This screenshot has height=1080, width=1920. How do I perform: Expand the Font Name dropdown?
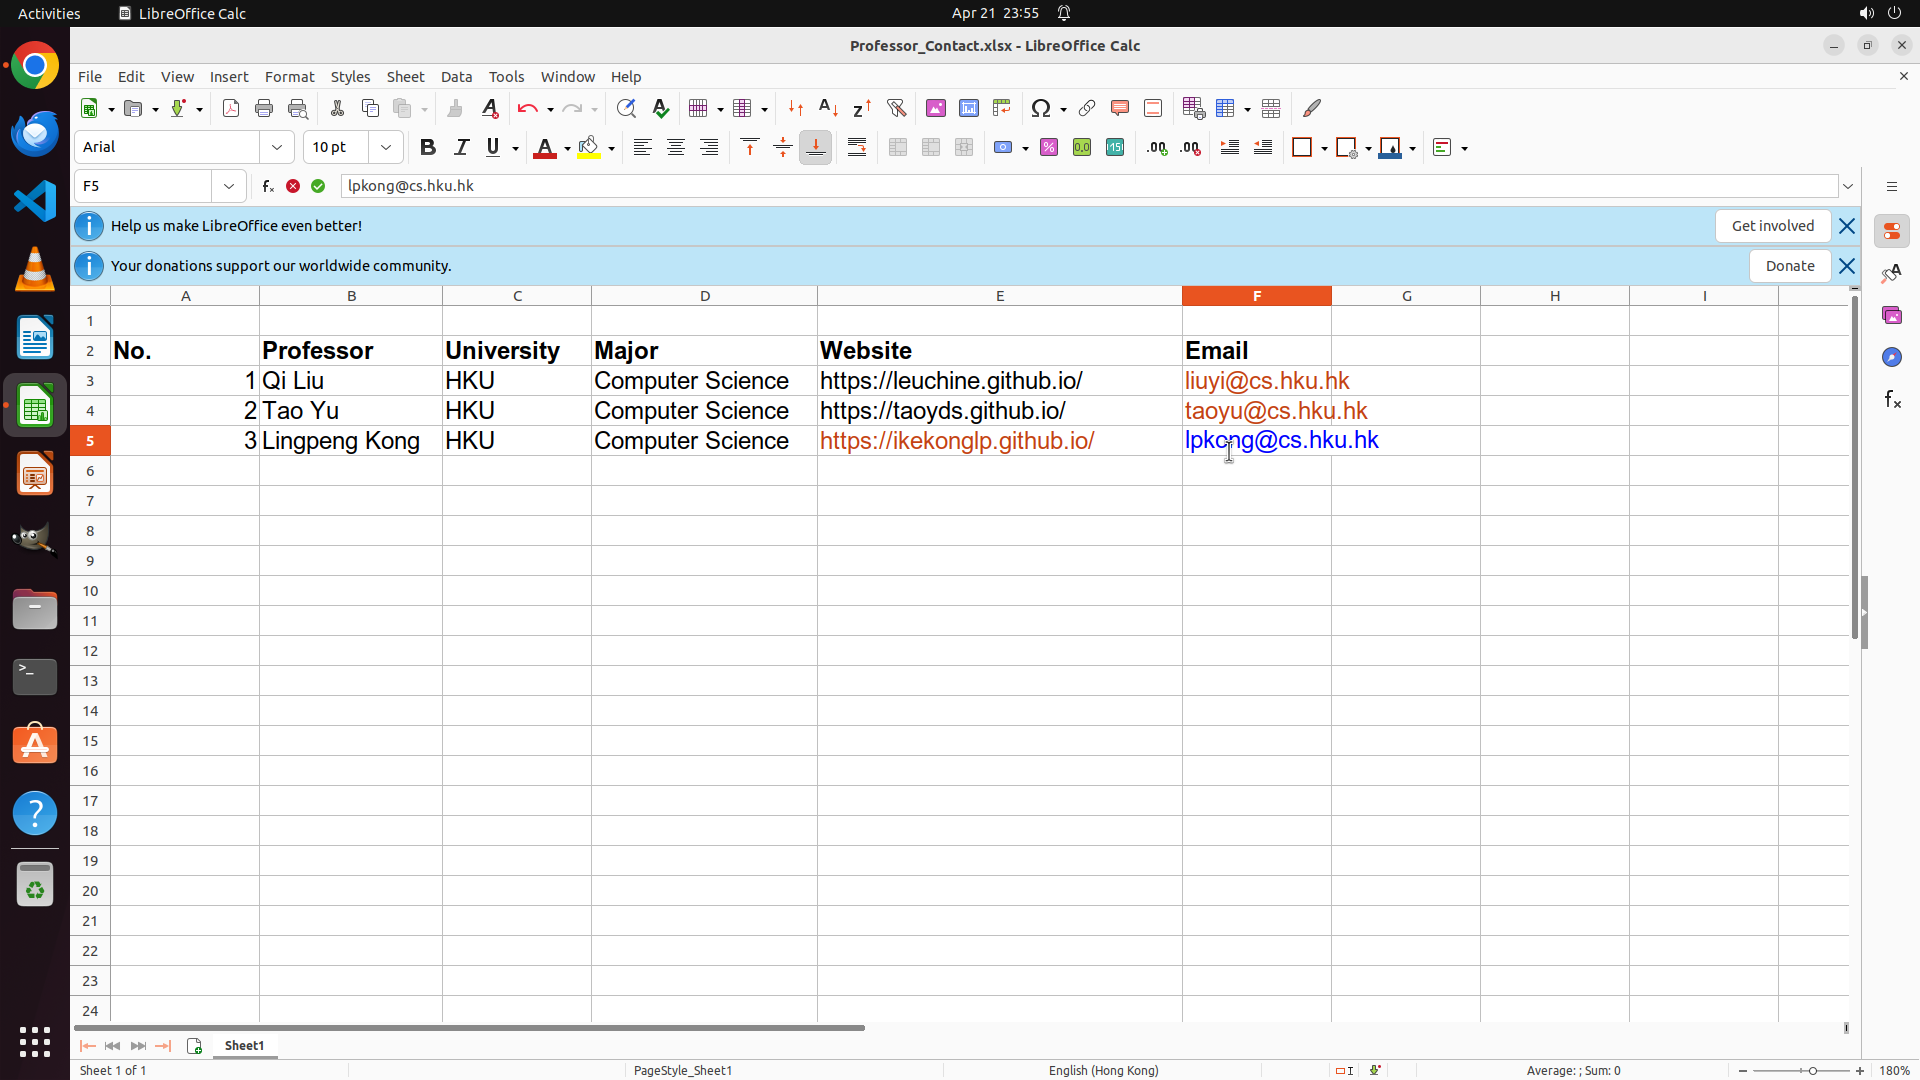click(277, 148)
